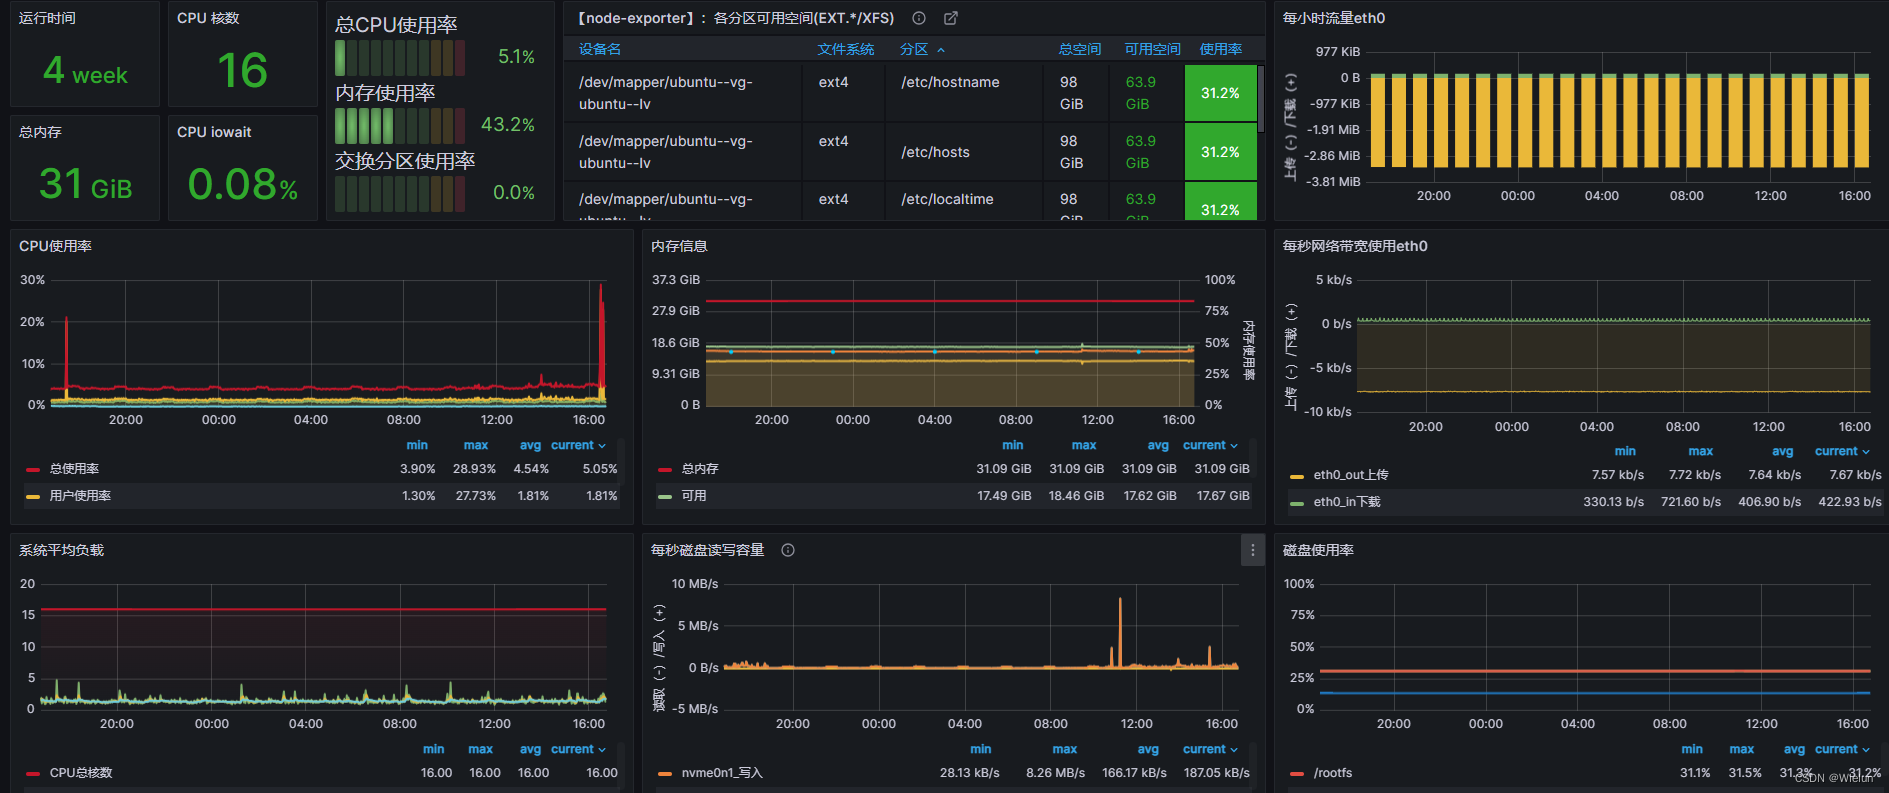Open the 内存信息 panel title menu
The height and width of the screenshot is (793, 1889).
point(679,246)
